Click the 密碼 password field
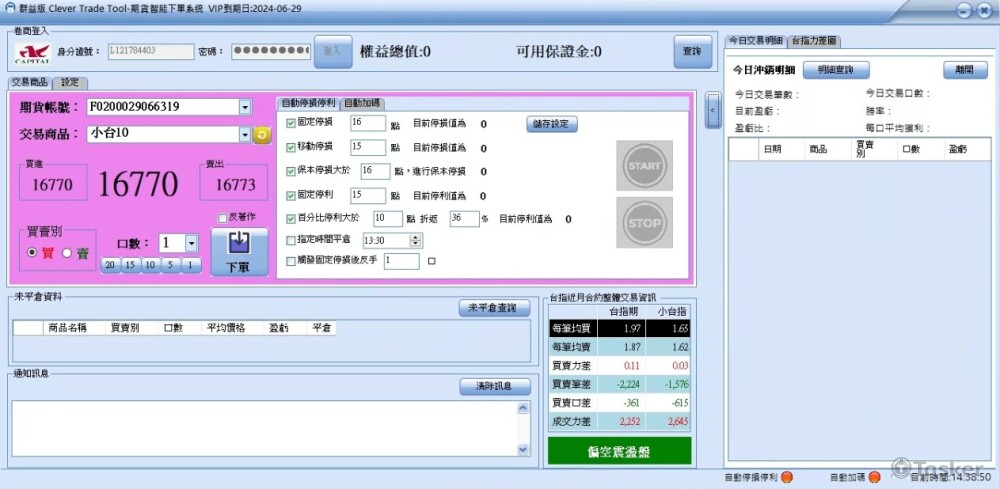Image resolution: width=1000 pixels, height=489 pixels. click(271, 52)
